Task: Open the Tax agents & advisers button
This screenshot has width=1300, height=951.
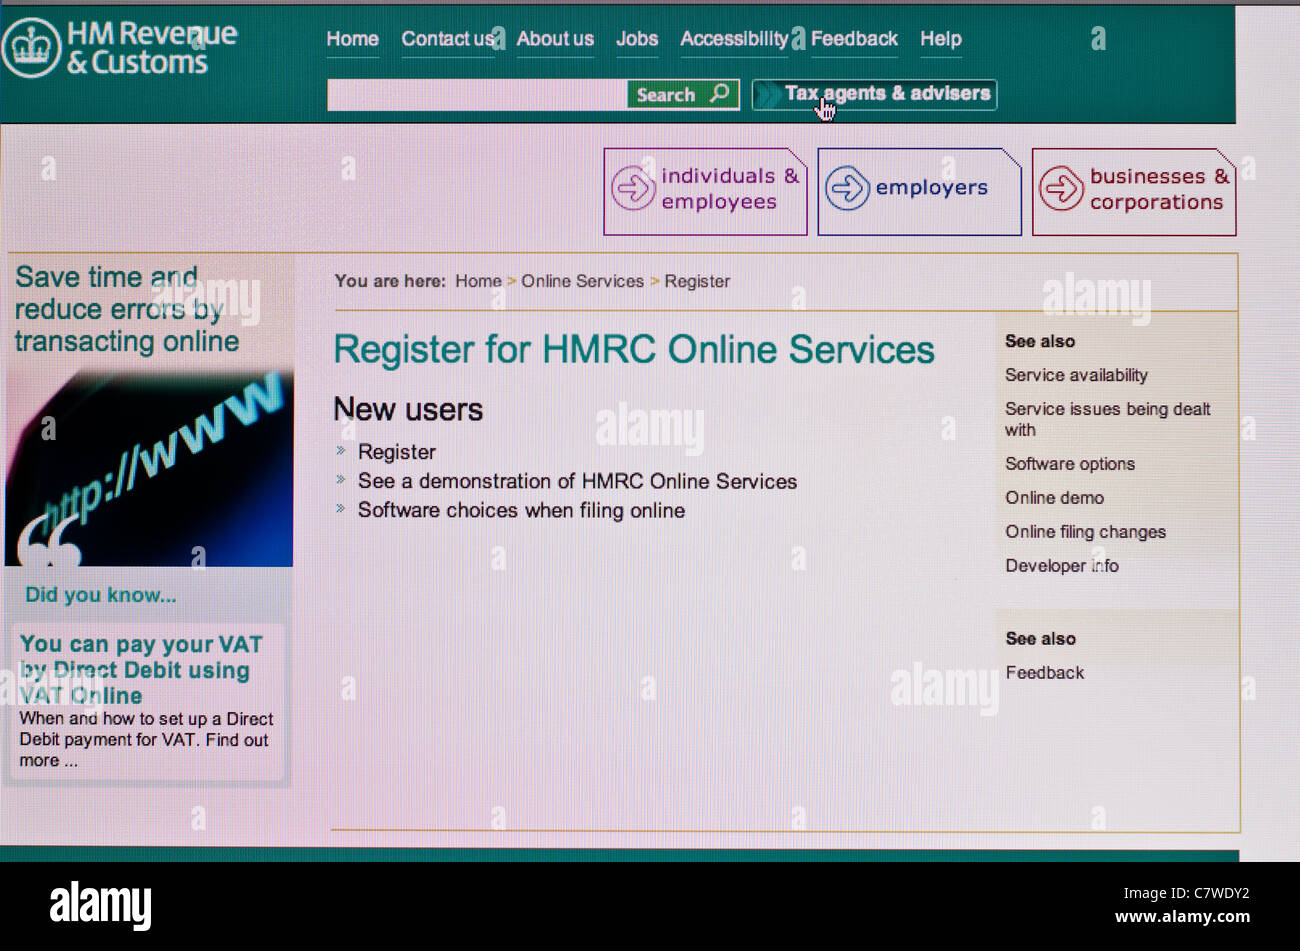Action: tap(874, 94)
